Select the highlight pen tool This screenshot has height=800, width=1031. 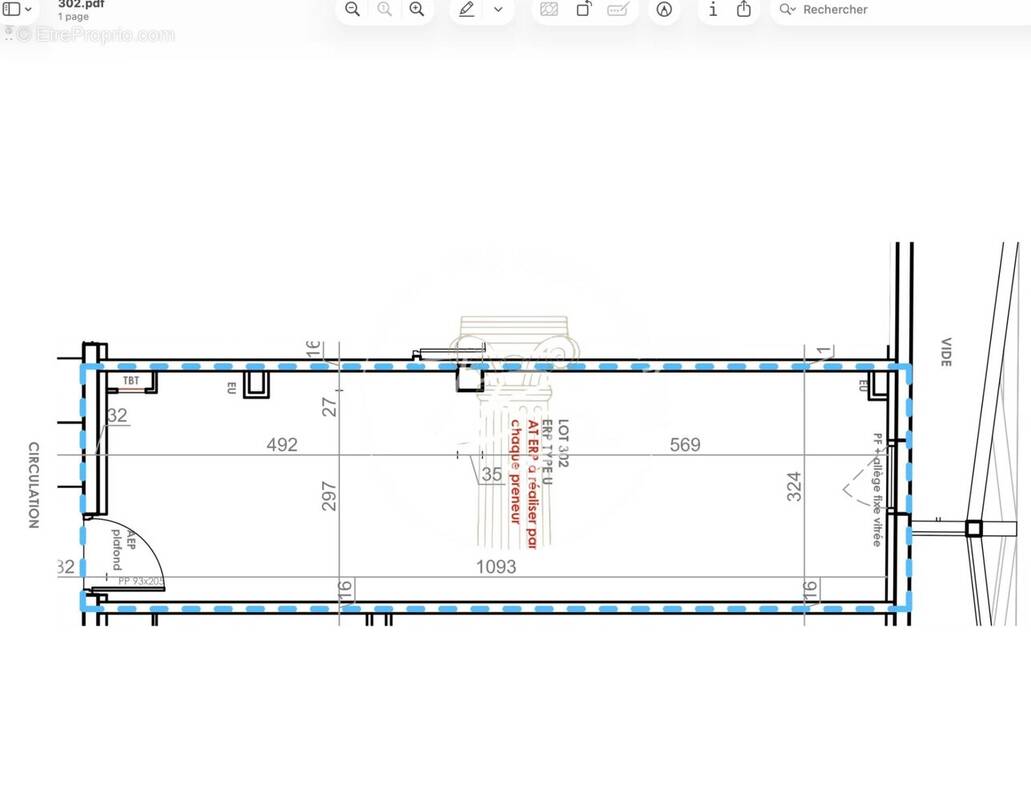pyautogui.click(x=467, y=9)
